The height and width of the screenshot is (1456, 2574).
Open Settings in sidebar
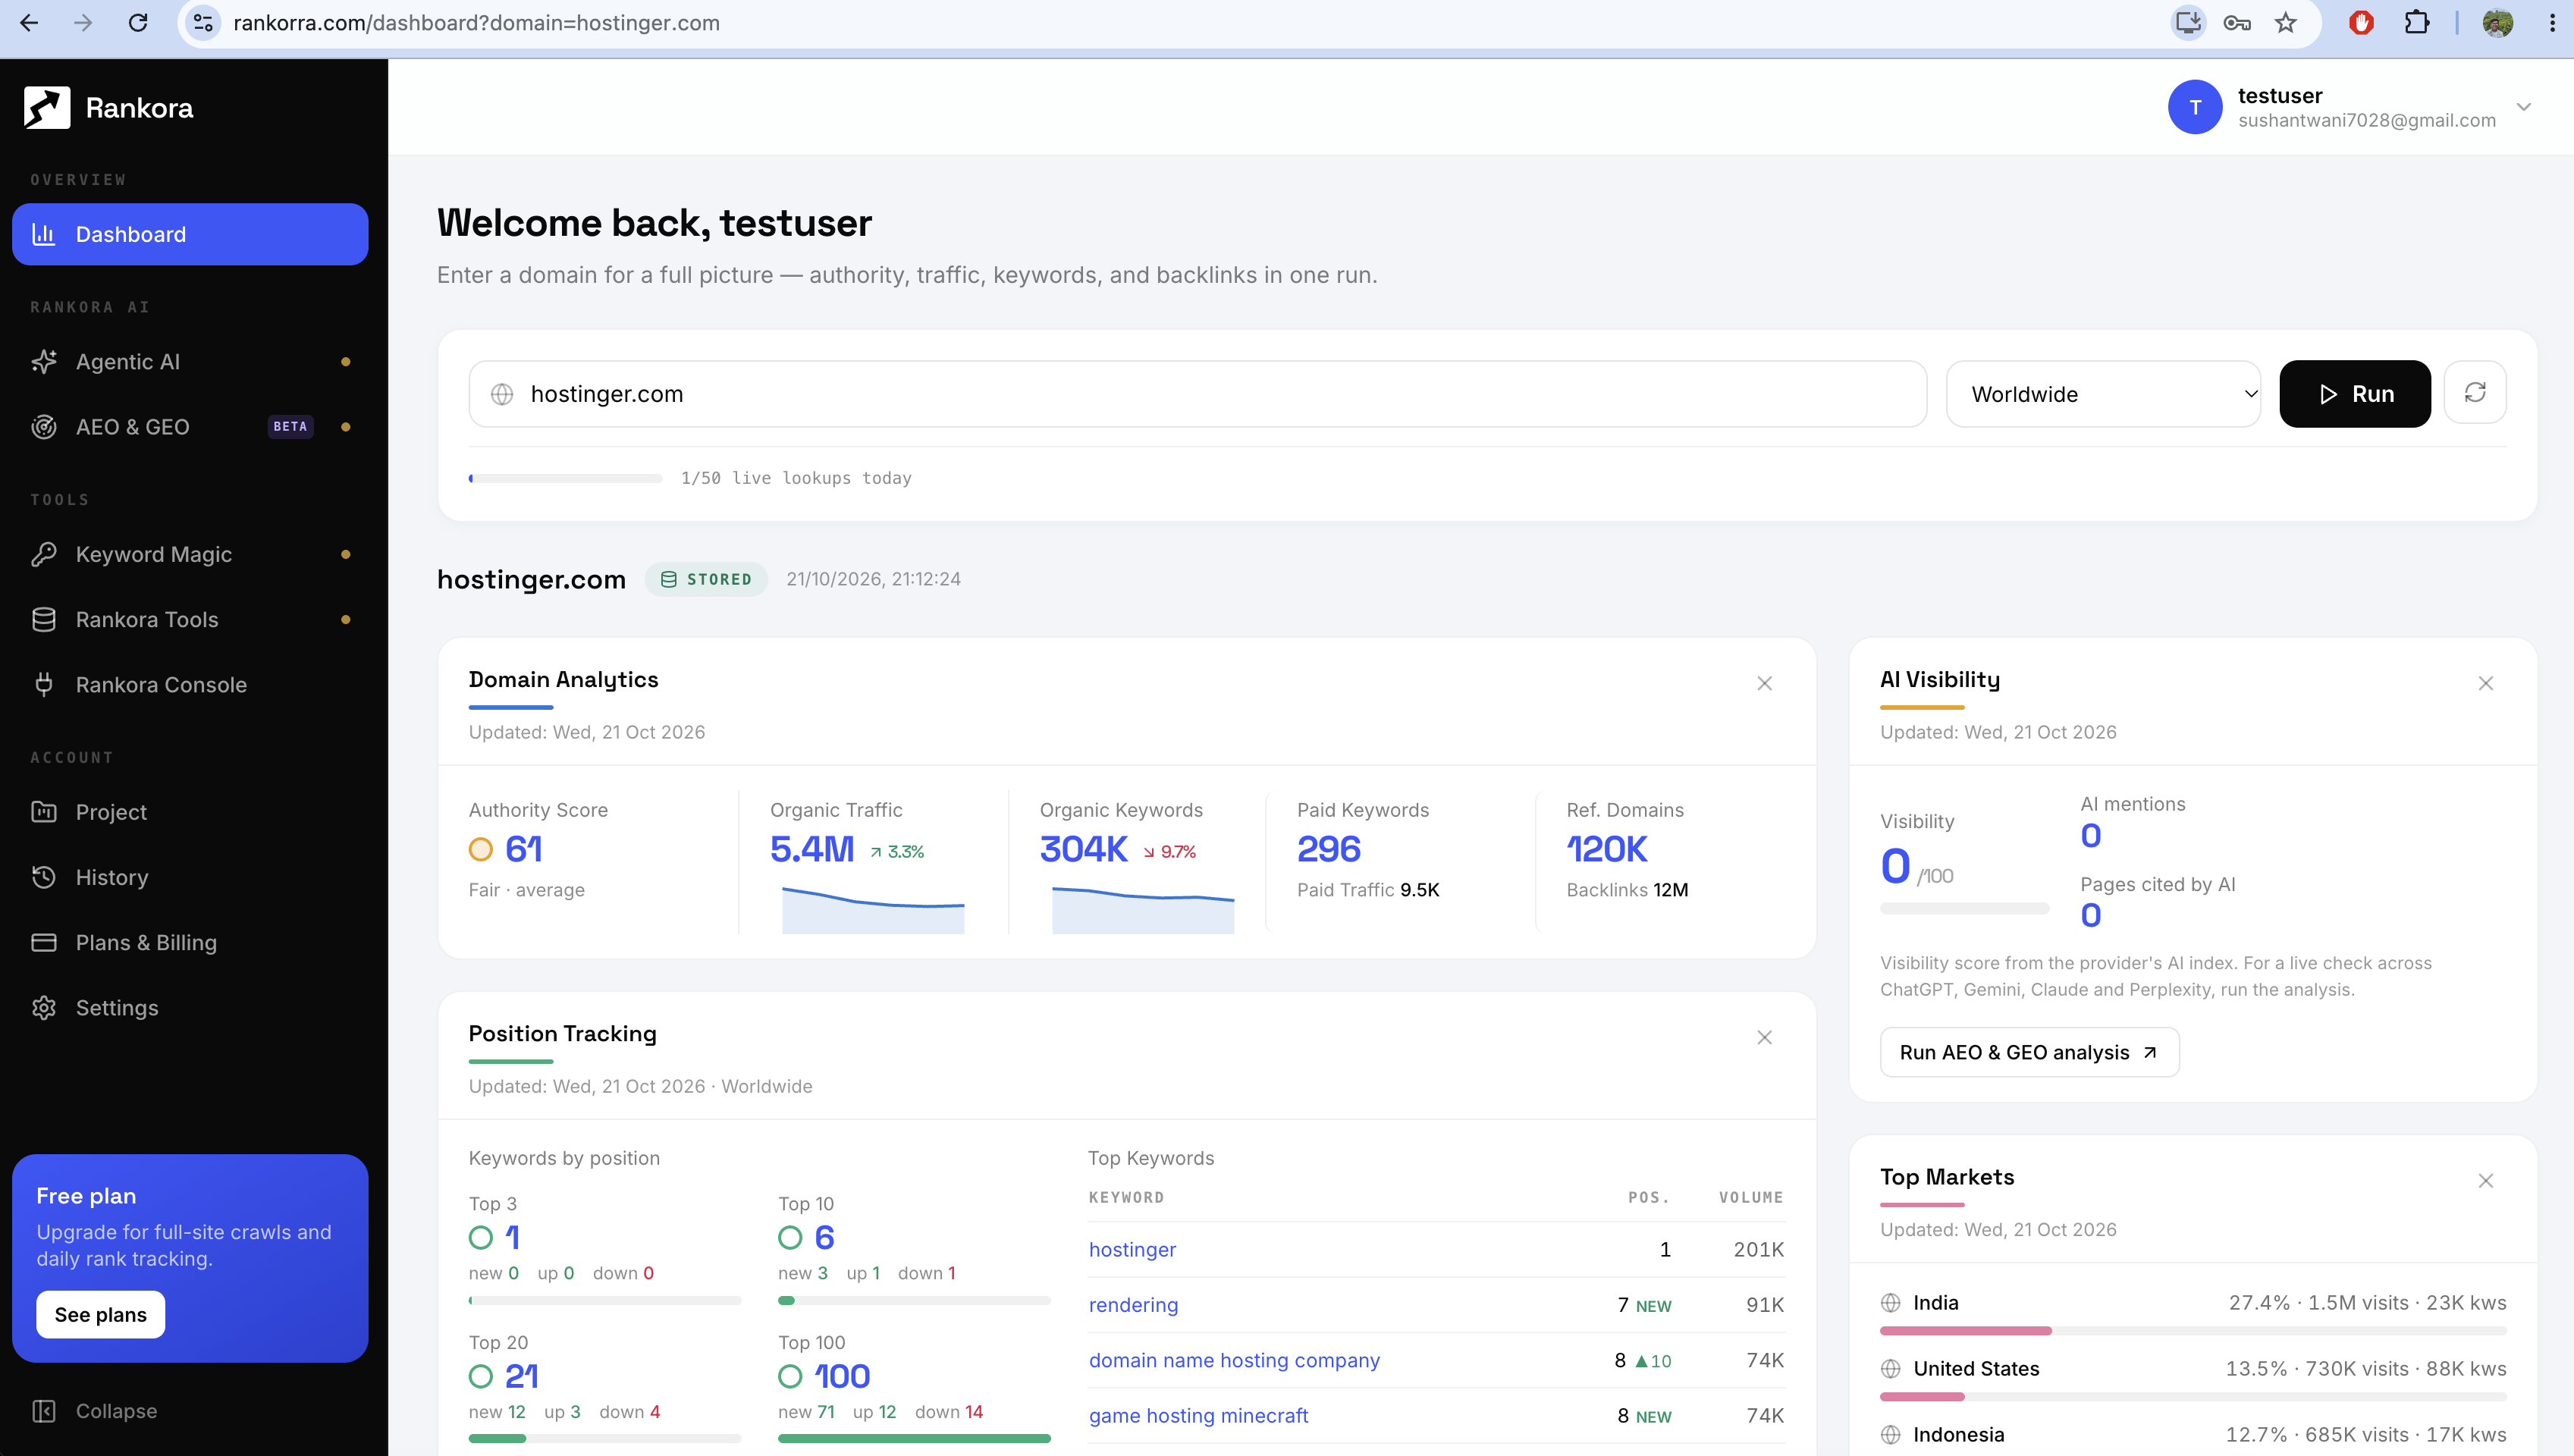190,1007
